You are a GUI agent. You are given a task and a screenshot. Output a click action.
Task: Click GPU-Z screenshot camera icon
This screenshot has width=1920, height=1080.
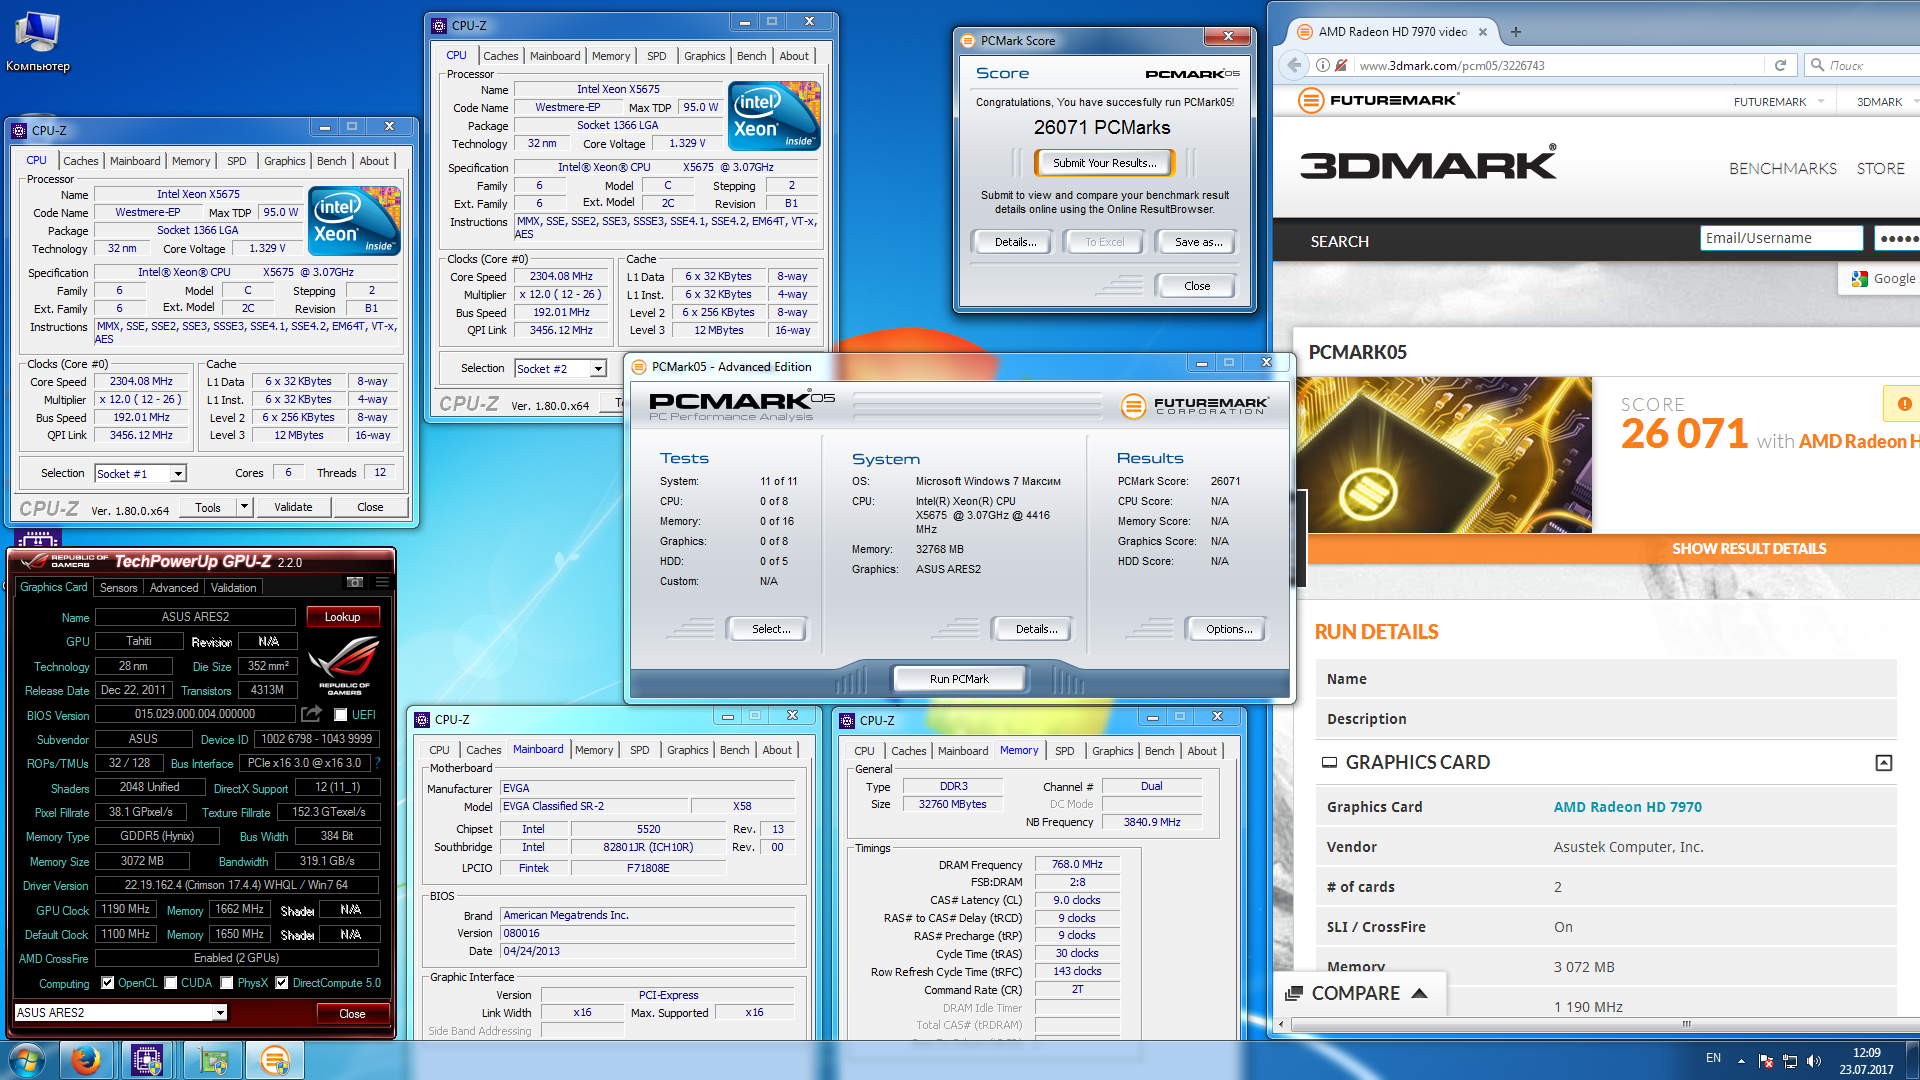point(355,582)
